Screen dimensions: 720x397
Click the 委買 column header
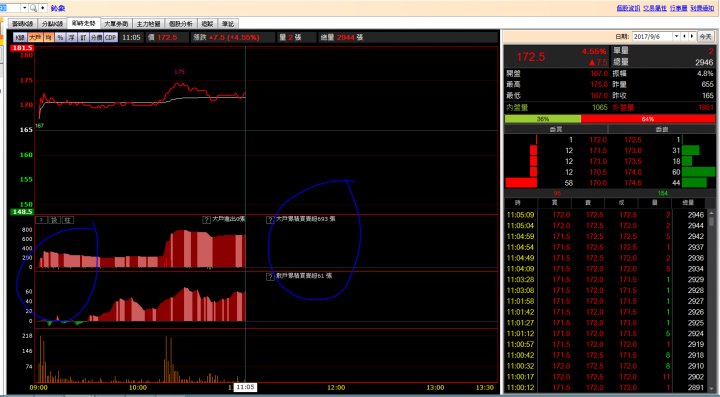click(556, 129)
